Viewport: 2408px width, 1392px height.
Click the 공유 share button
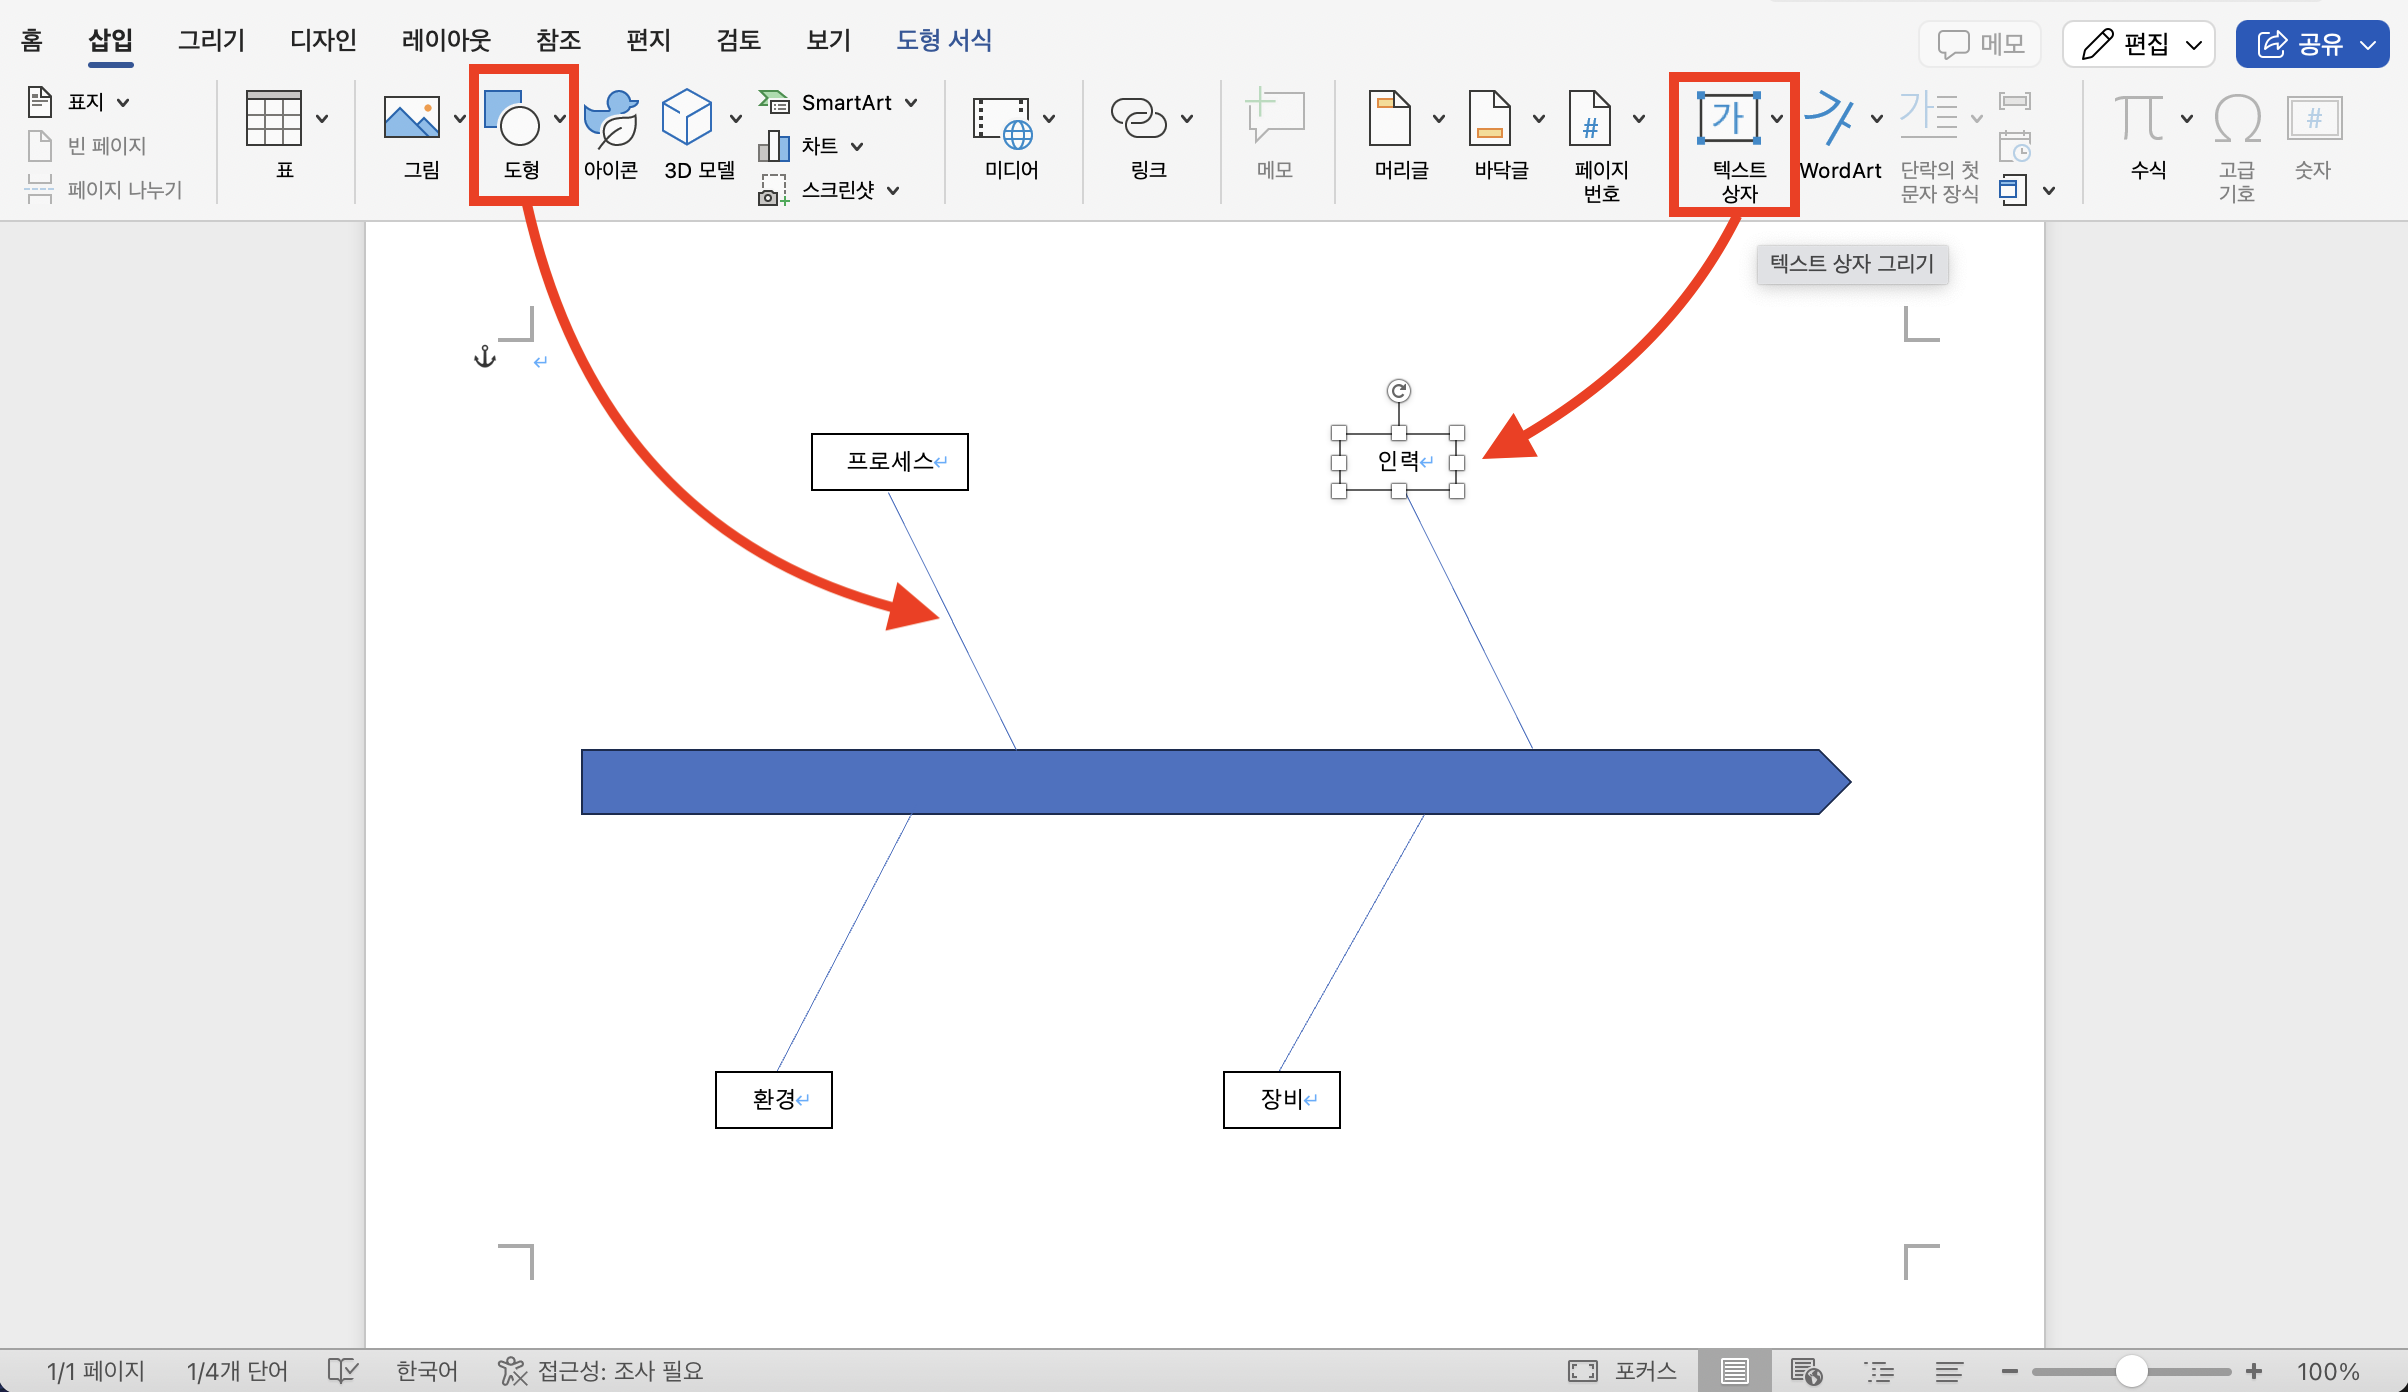[x=2312, y=44]
